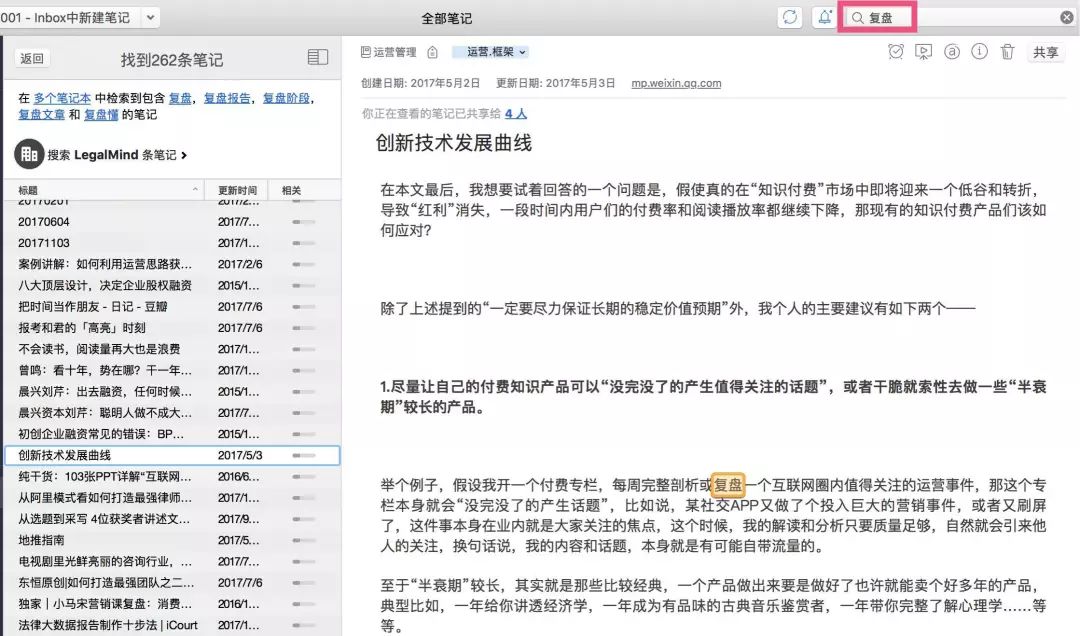Click the annotate circled-a icon
The width and height of the screenshot is (1080, 636).
(x=952, y=52)
